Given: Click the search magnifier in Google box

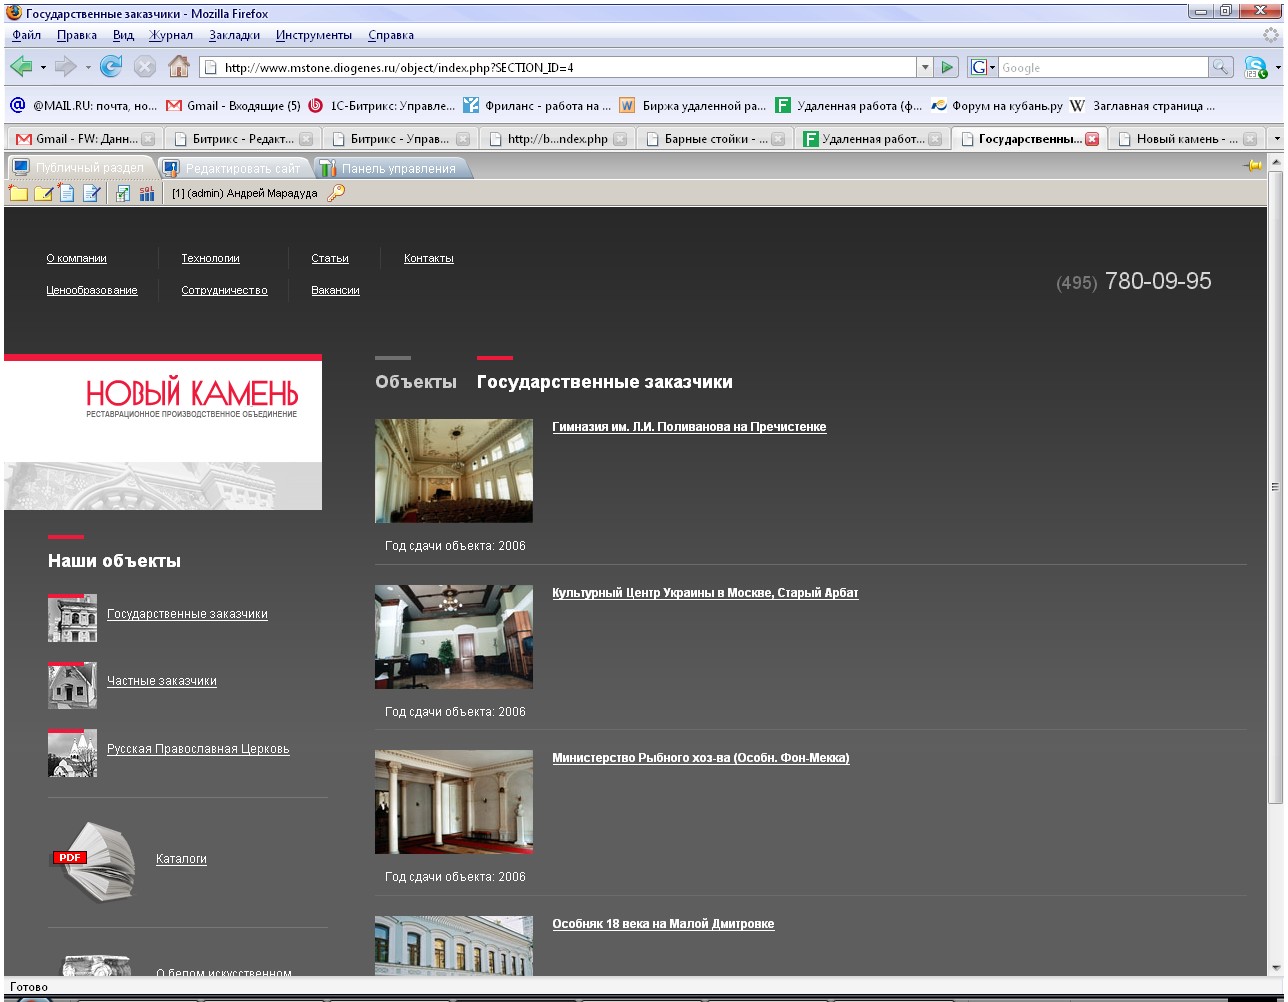Looking at the screenshot, I should coord(1221,67).
